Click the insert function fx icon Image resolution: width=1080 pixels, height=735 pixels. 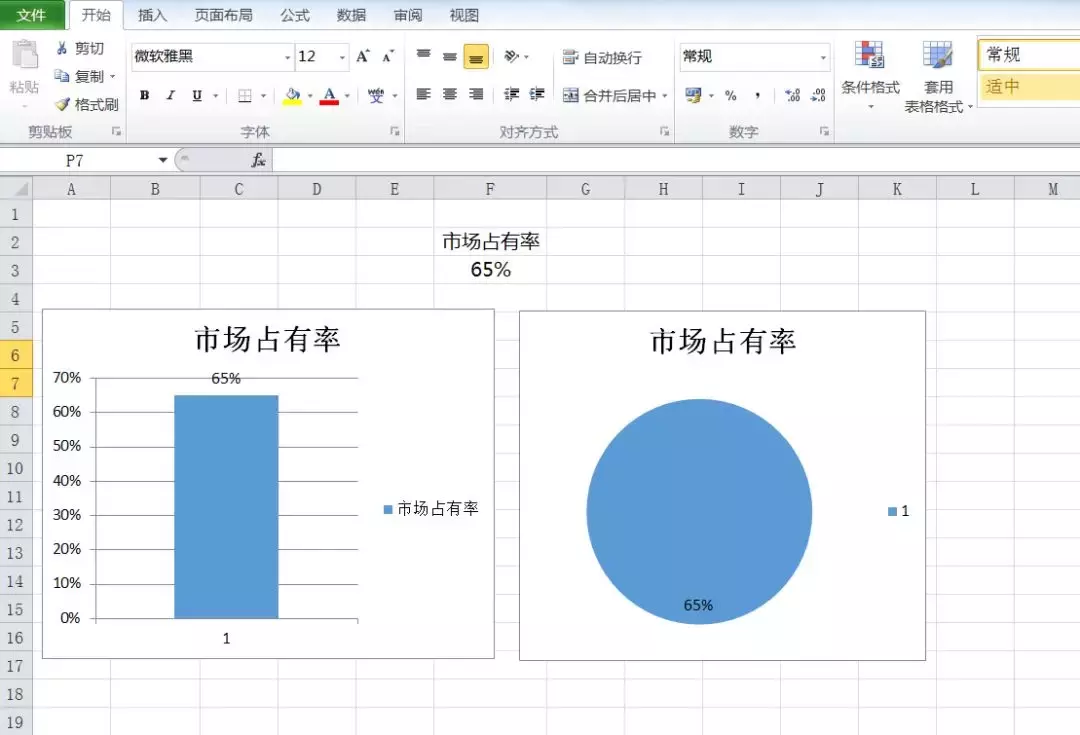click(258, 161)
